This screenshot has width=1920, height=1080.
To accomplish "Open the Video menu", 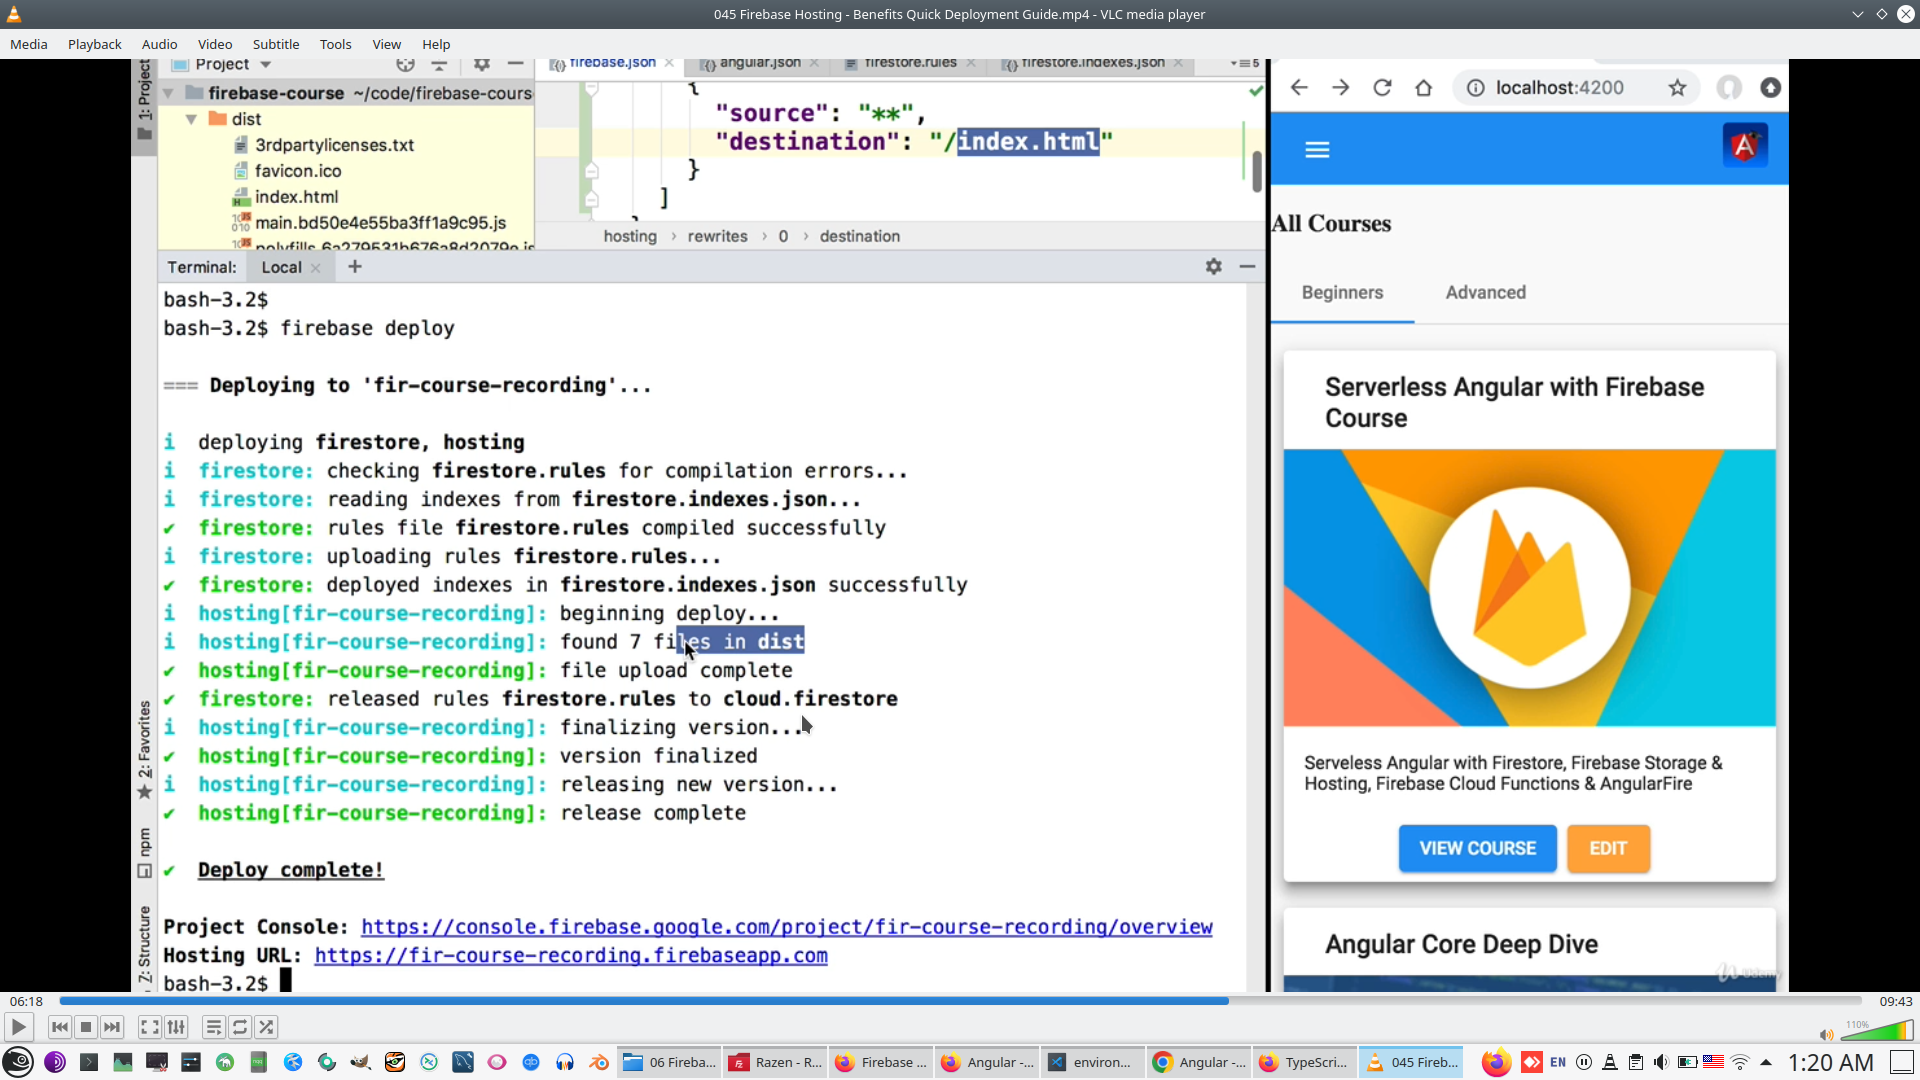I will tap(214, 44).
